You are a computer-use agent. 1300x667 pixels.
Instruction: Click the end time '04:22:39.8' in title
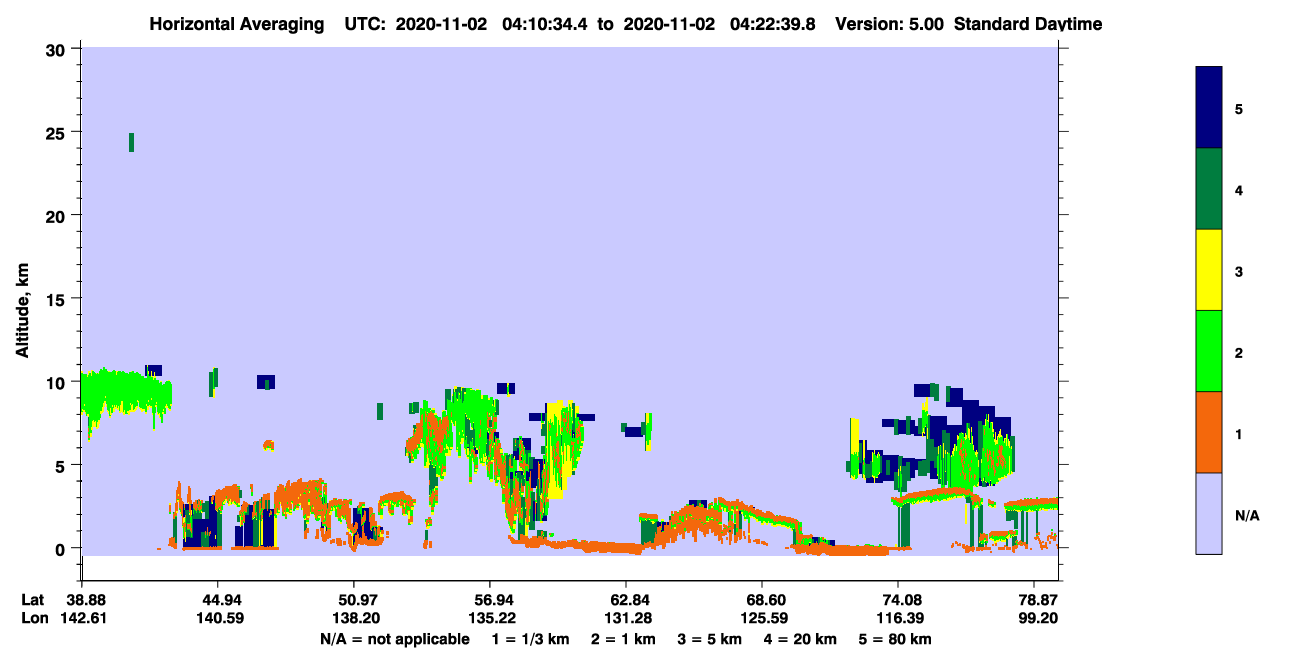(772, 24)
